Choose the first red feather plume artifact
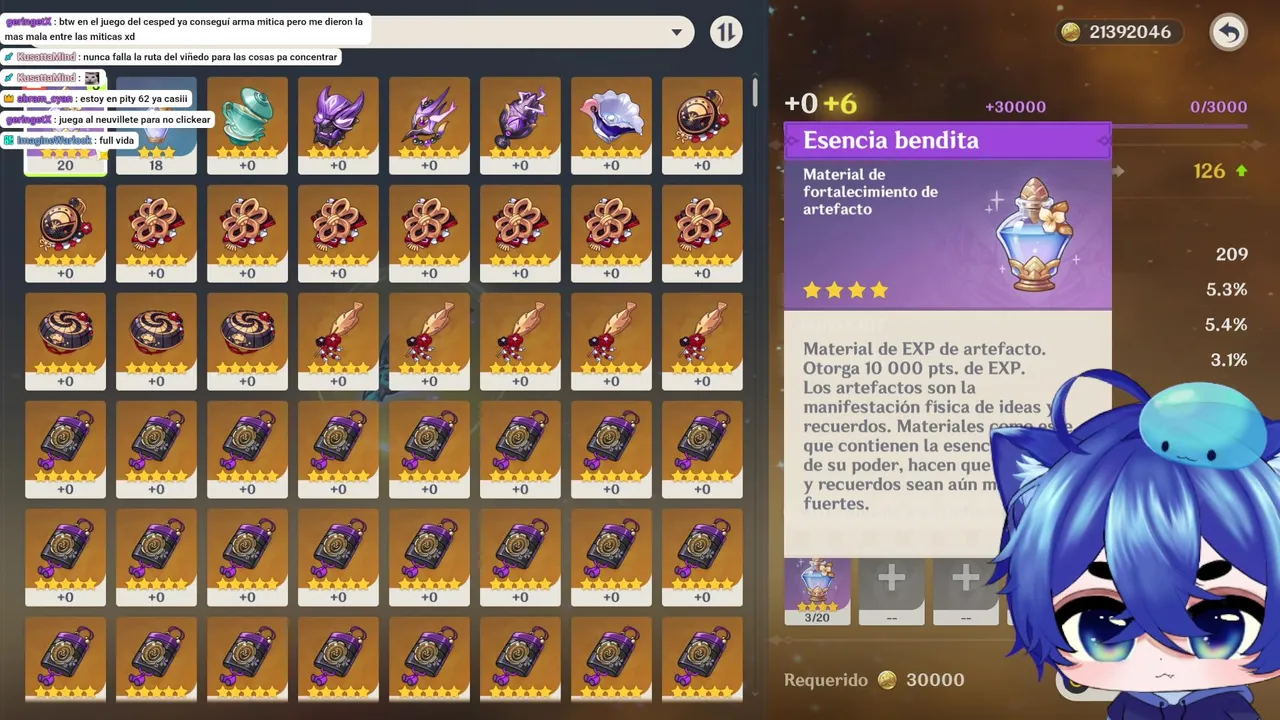Viewport: 1280px width, 720px height. point(338,341)
